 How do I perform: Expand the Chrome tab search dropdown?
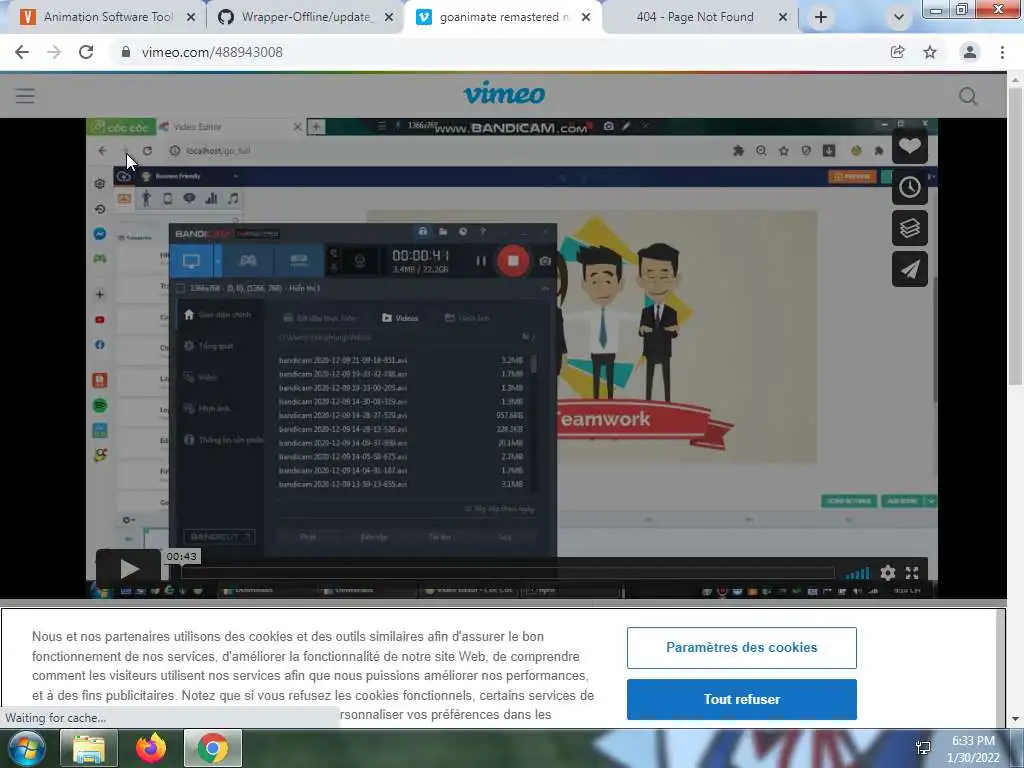coord(899,18)
